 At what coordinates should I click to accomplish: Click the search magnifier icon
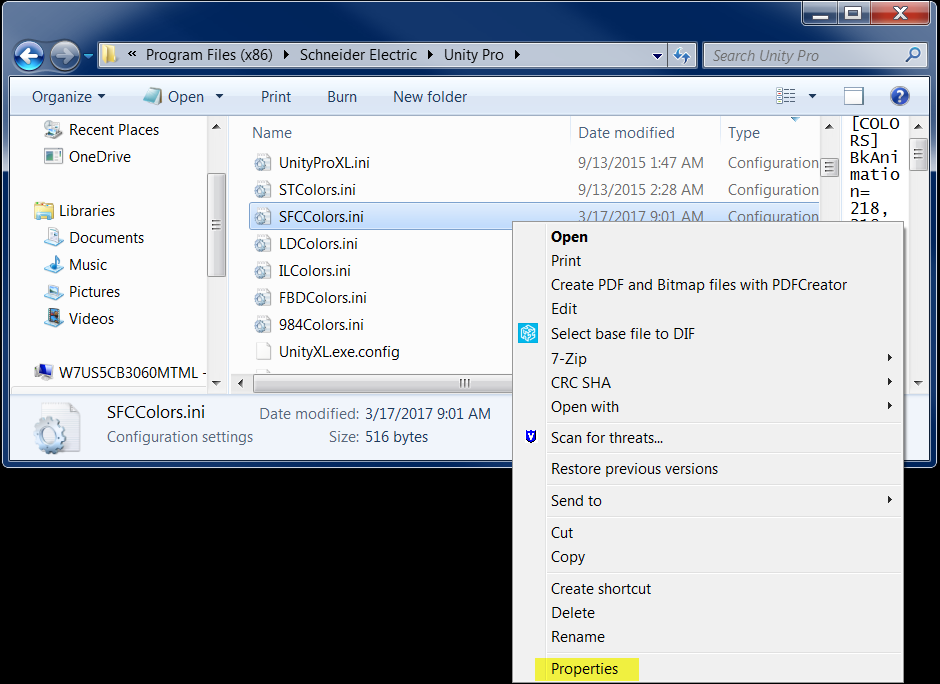(913, 55)
